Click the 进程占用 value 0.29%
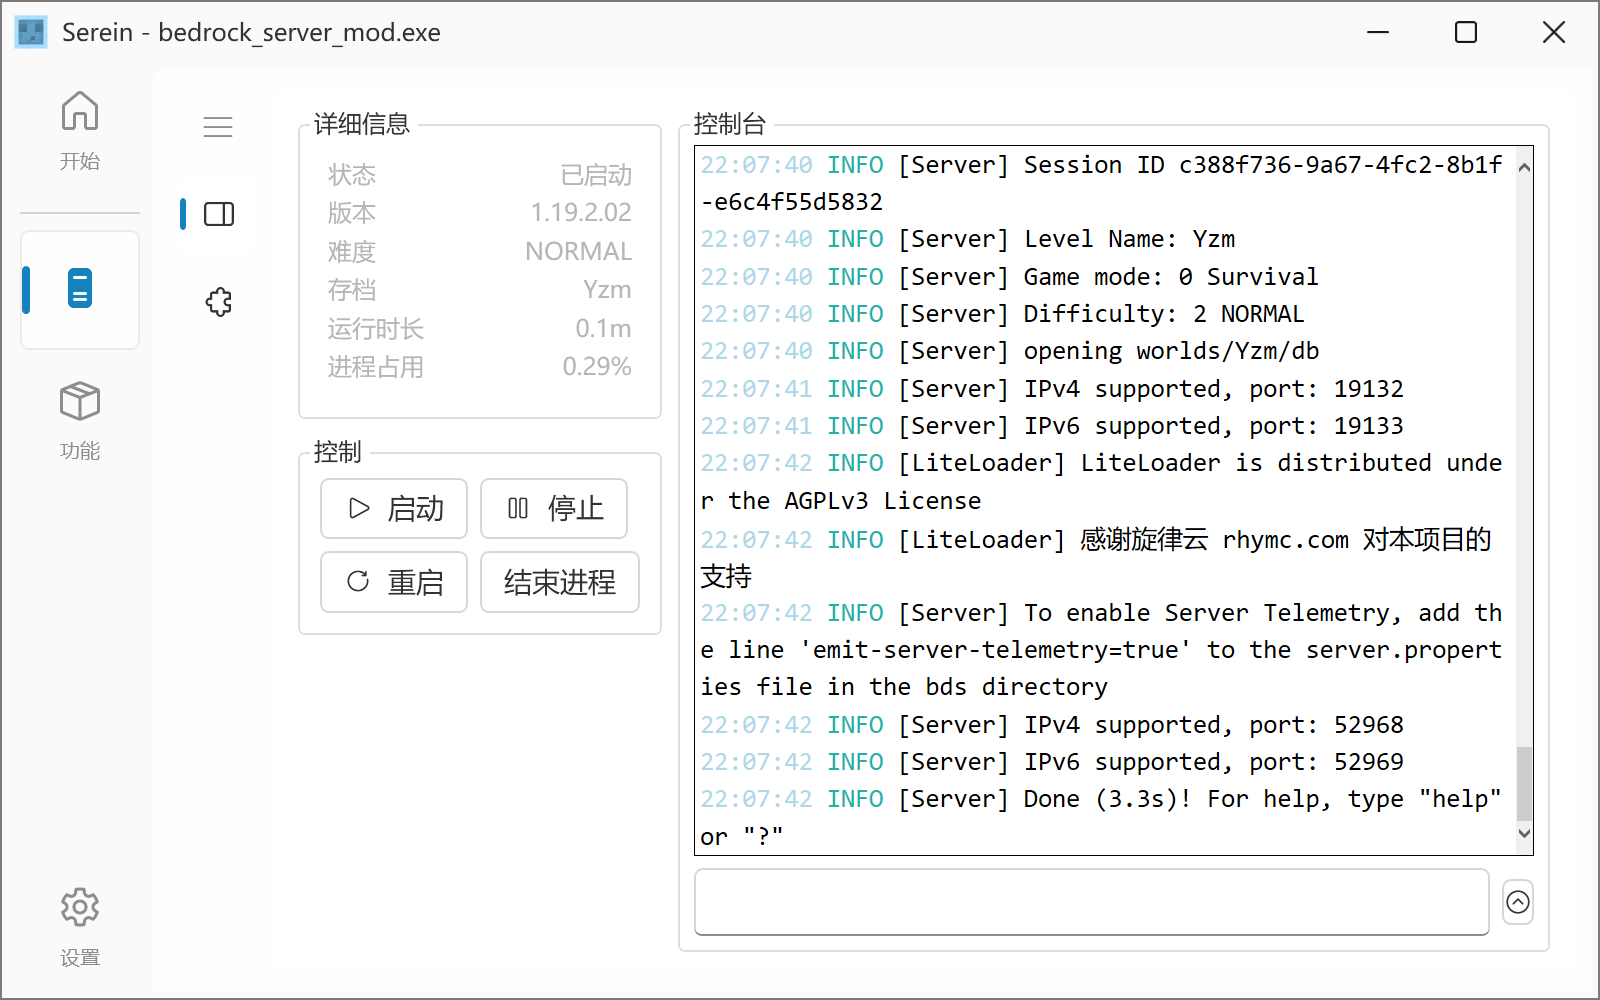The width and height of the screenshot is (1600, 1000). tap(597, 366)
